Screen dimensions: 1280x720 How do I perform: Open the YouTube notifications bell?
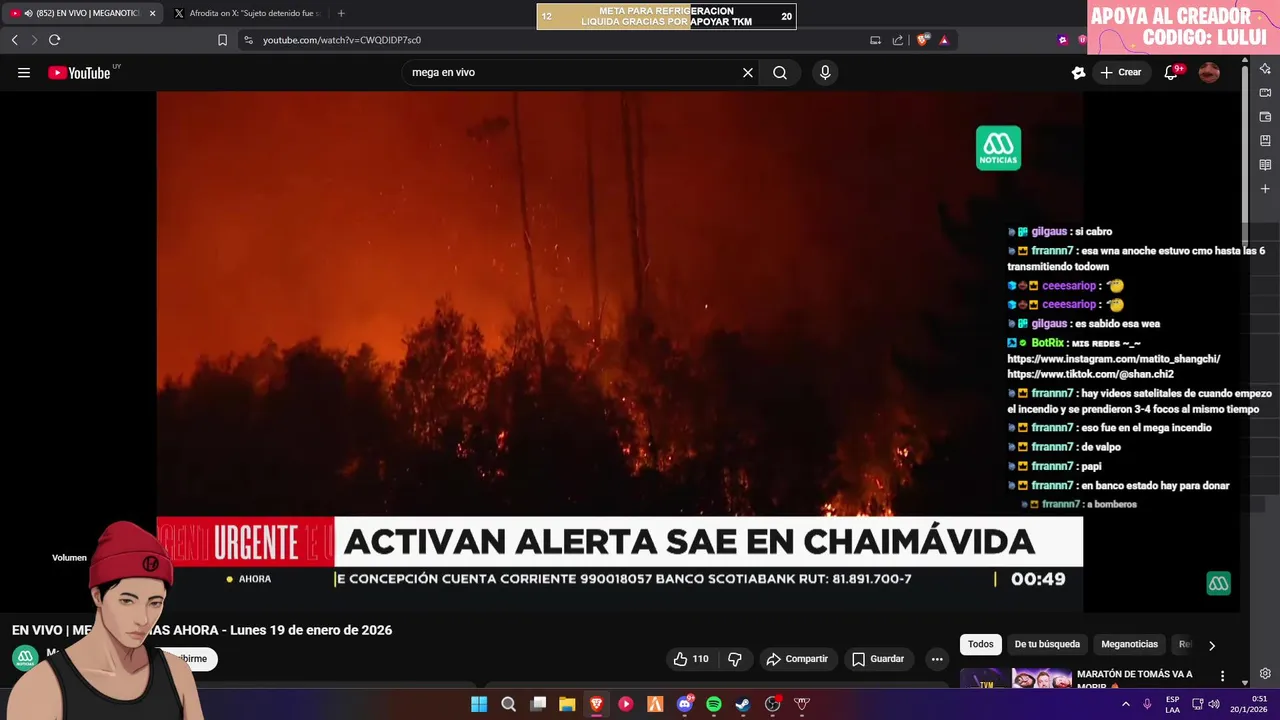pos(1171,73)
